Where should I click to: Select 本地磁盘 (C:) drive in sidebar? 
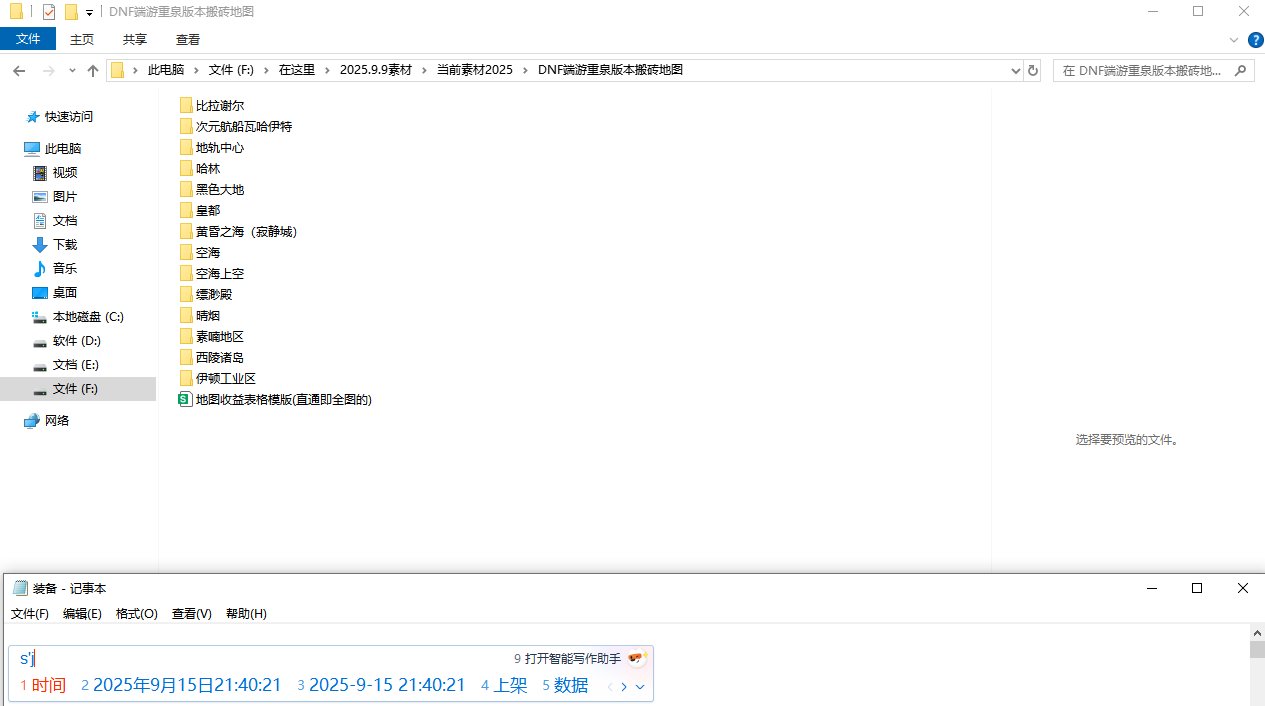click(x=87, y=317)
